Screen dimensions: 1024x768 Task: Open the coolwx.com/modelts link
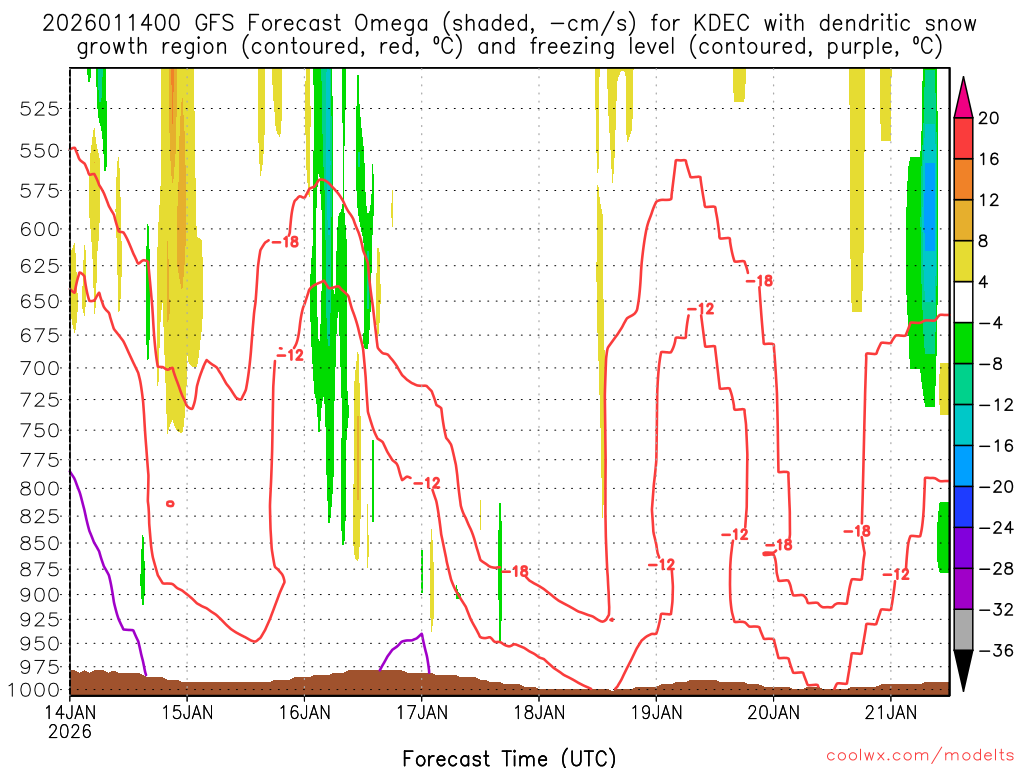point(920,756)
